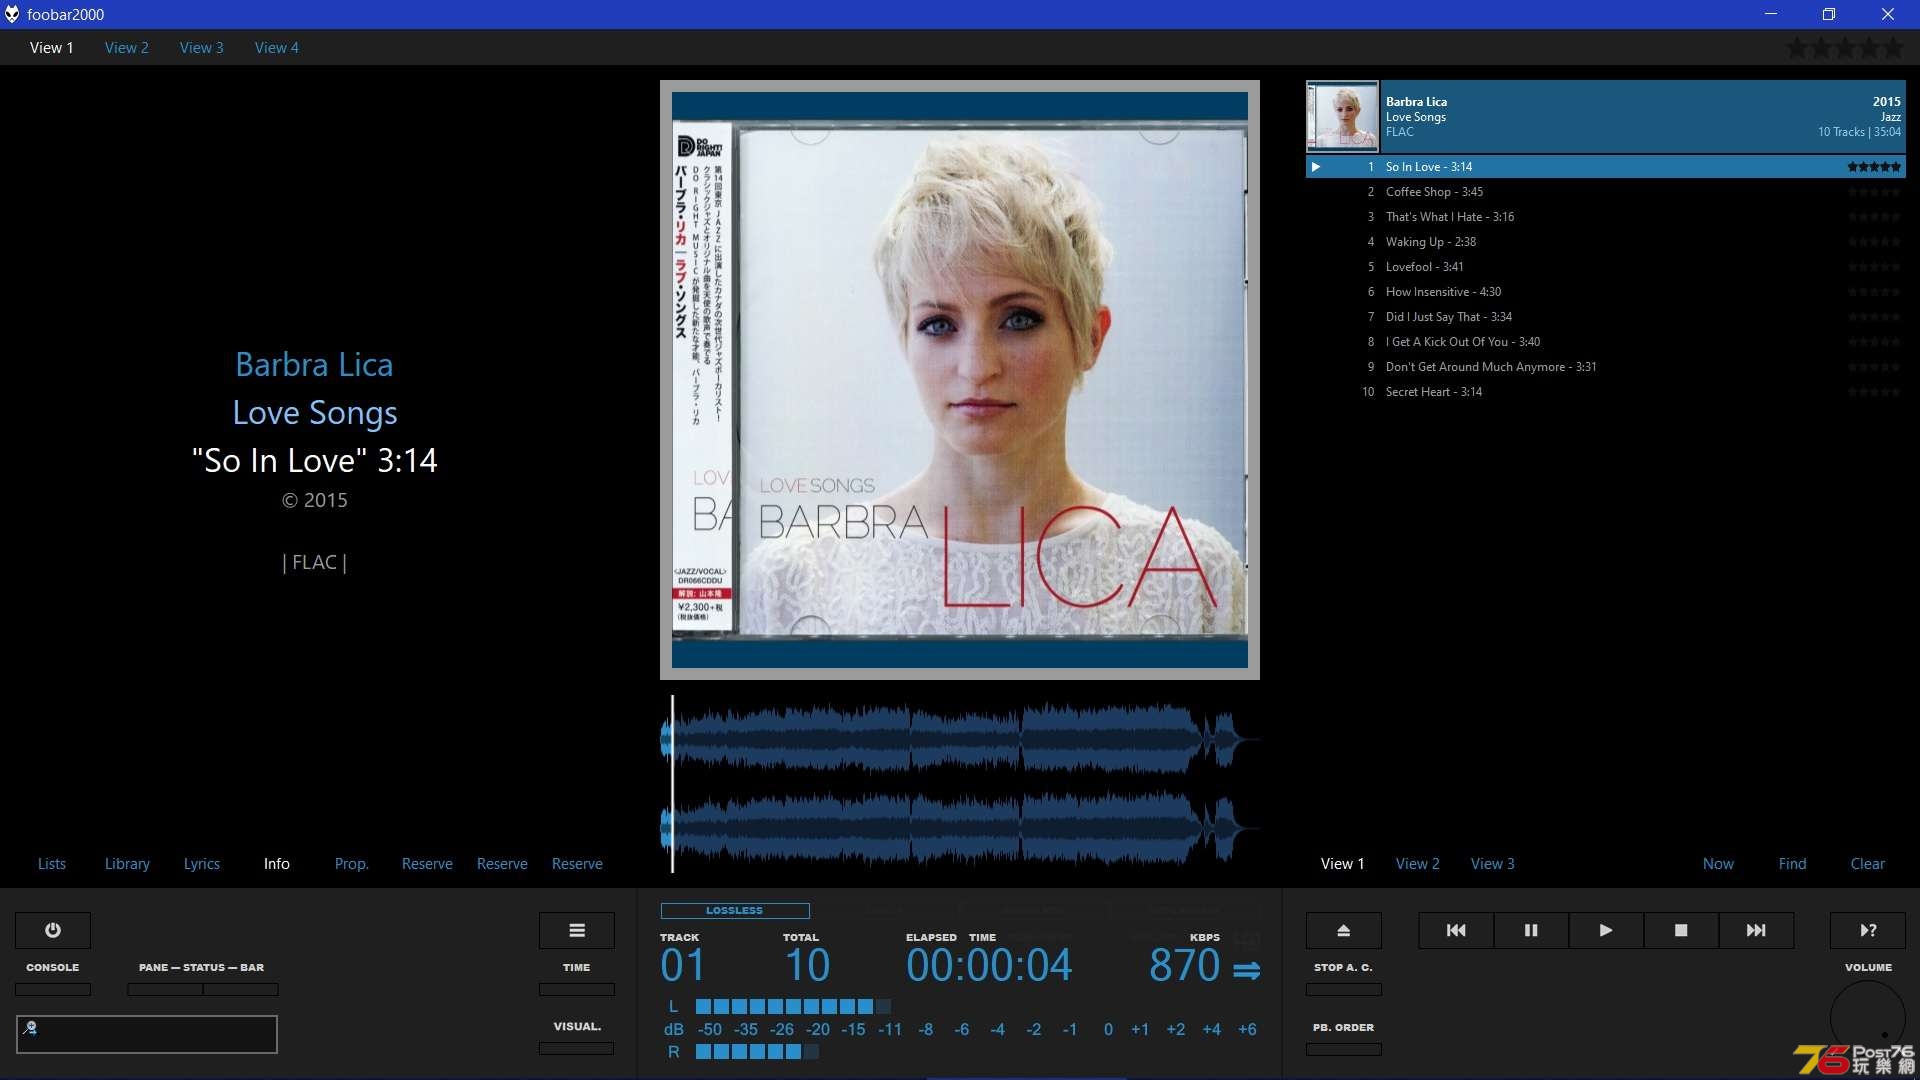Click the Barbra Lica album header thumbnail

pos(1342,116)
